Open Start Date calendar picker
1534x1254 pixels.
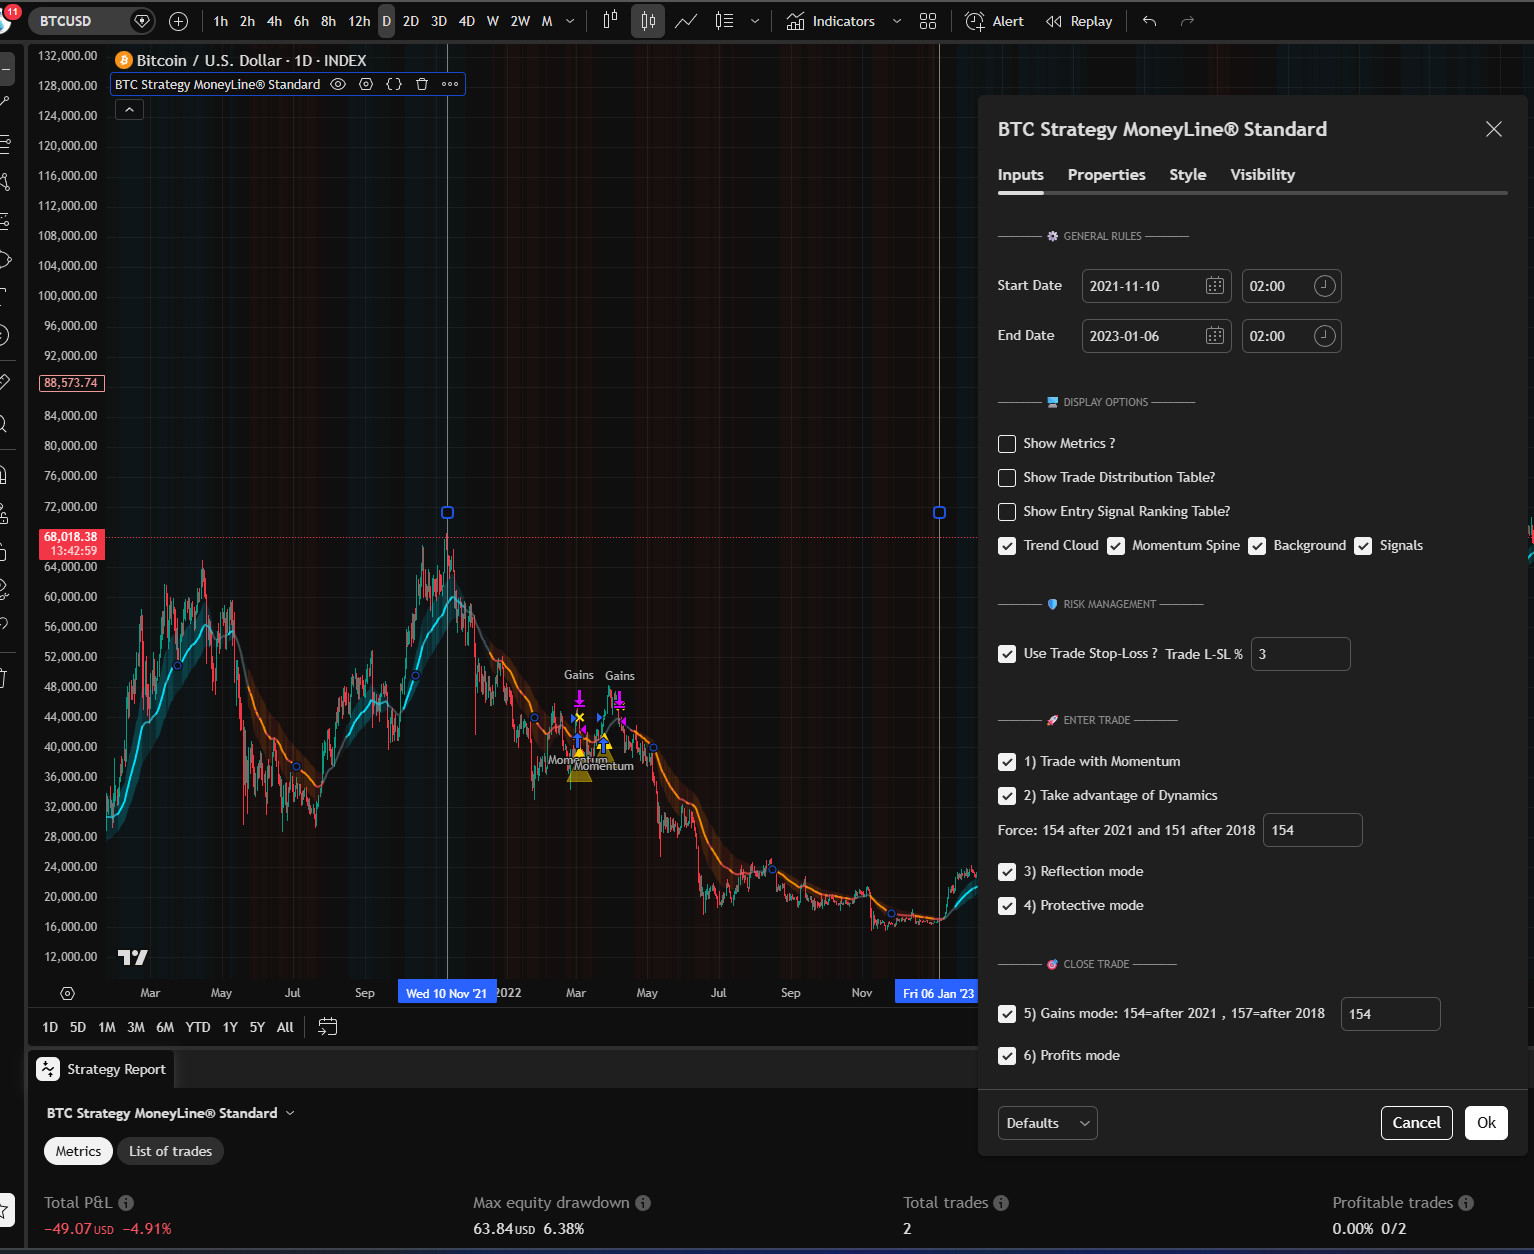coord(1215,286)
